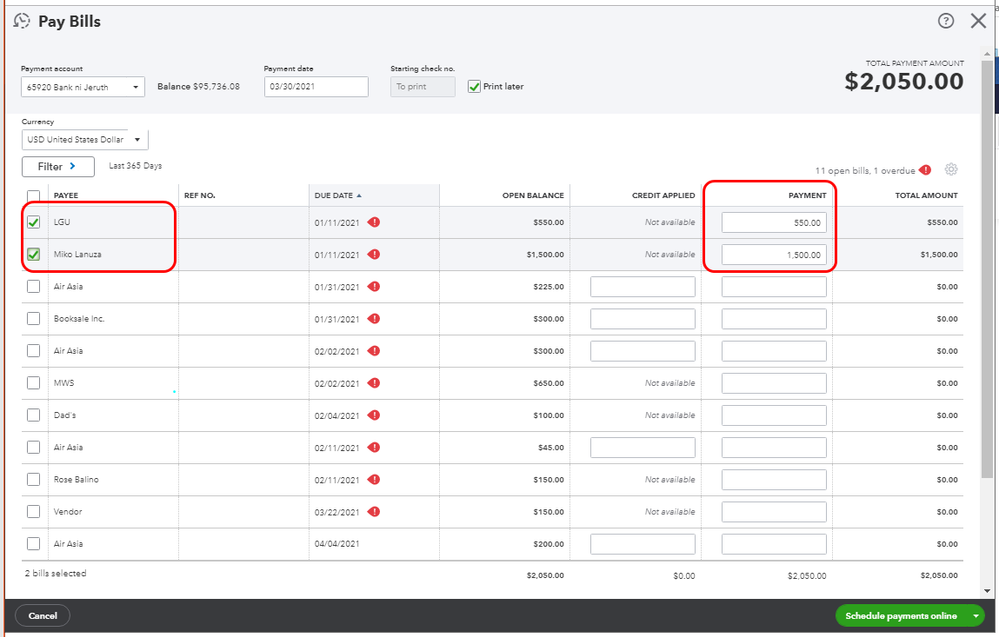Check the Booksale Inc. bill checkbox
The height and width of the screenshot is (637, 999).
(34, 319)
